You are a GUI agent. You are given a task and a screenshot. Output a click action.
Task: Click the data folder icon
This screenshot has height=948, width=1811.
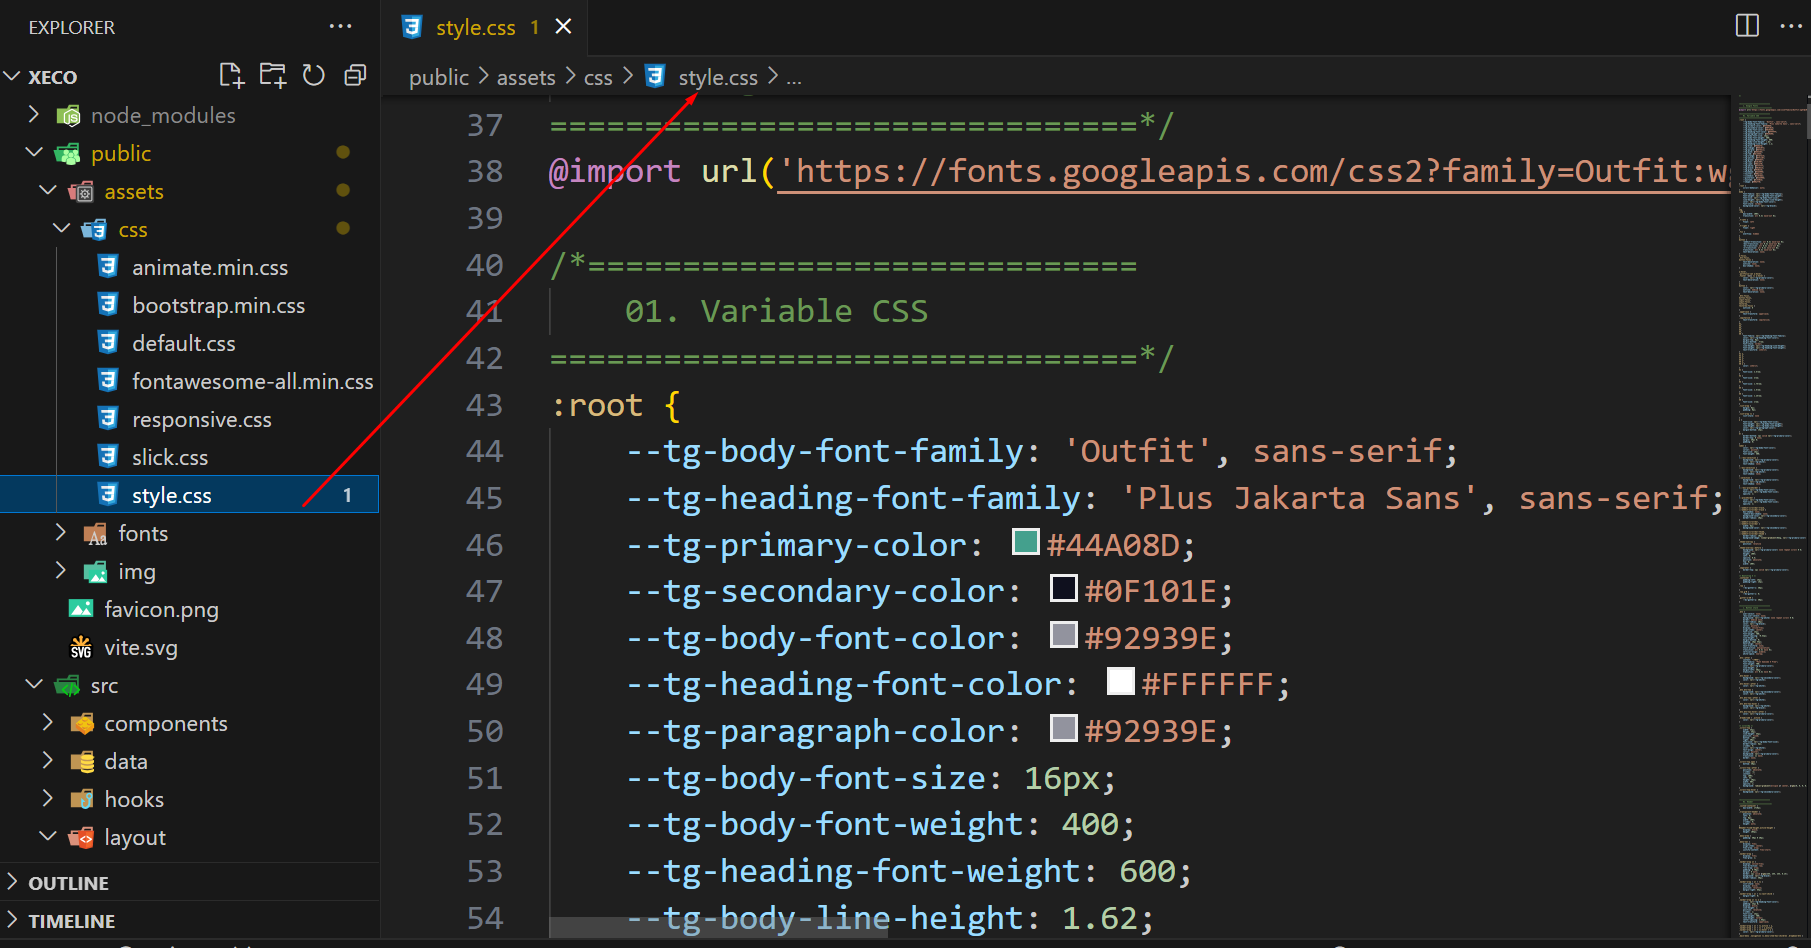(82, 761)
